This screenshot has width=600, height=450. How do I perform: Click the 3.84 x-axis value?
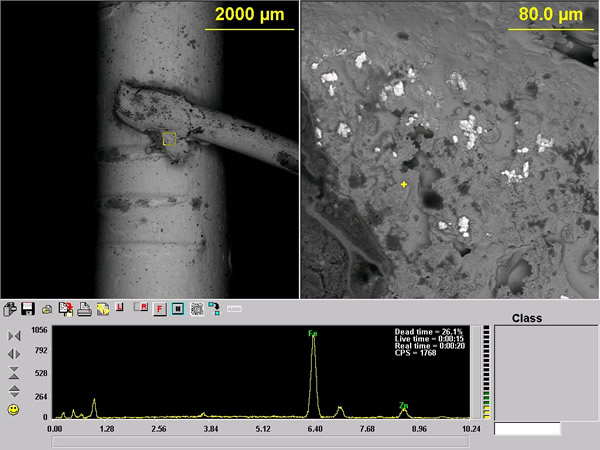pyautogui.click(x=211, y=429)
